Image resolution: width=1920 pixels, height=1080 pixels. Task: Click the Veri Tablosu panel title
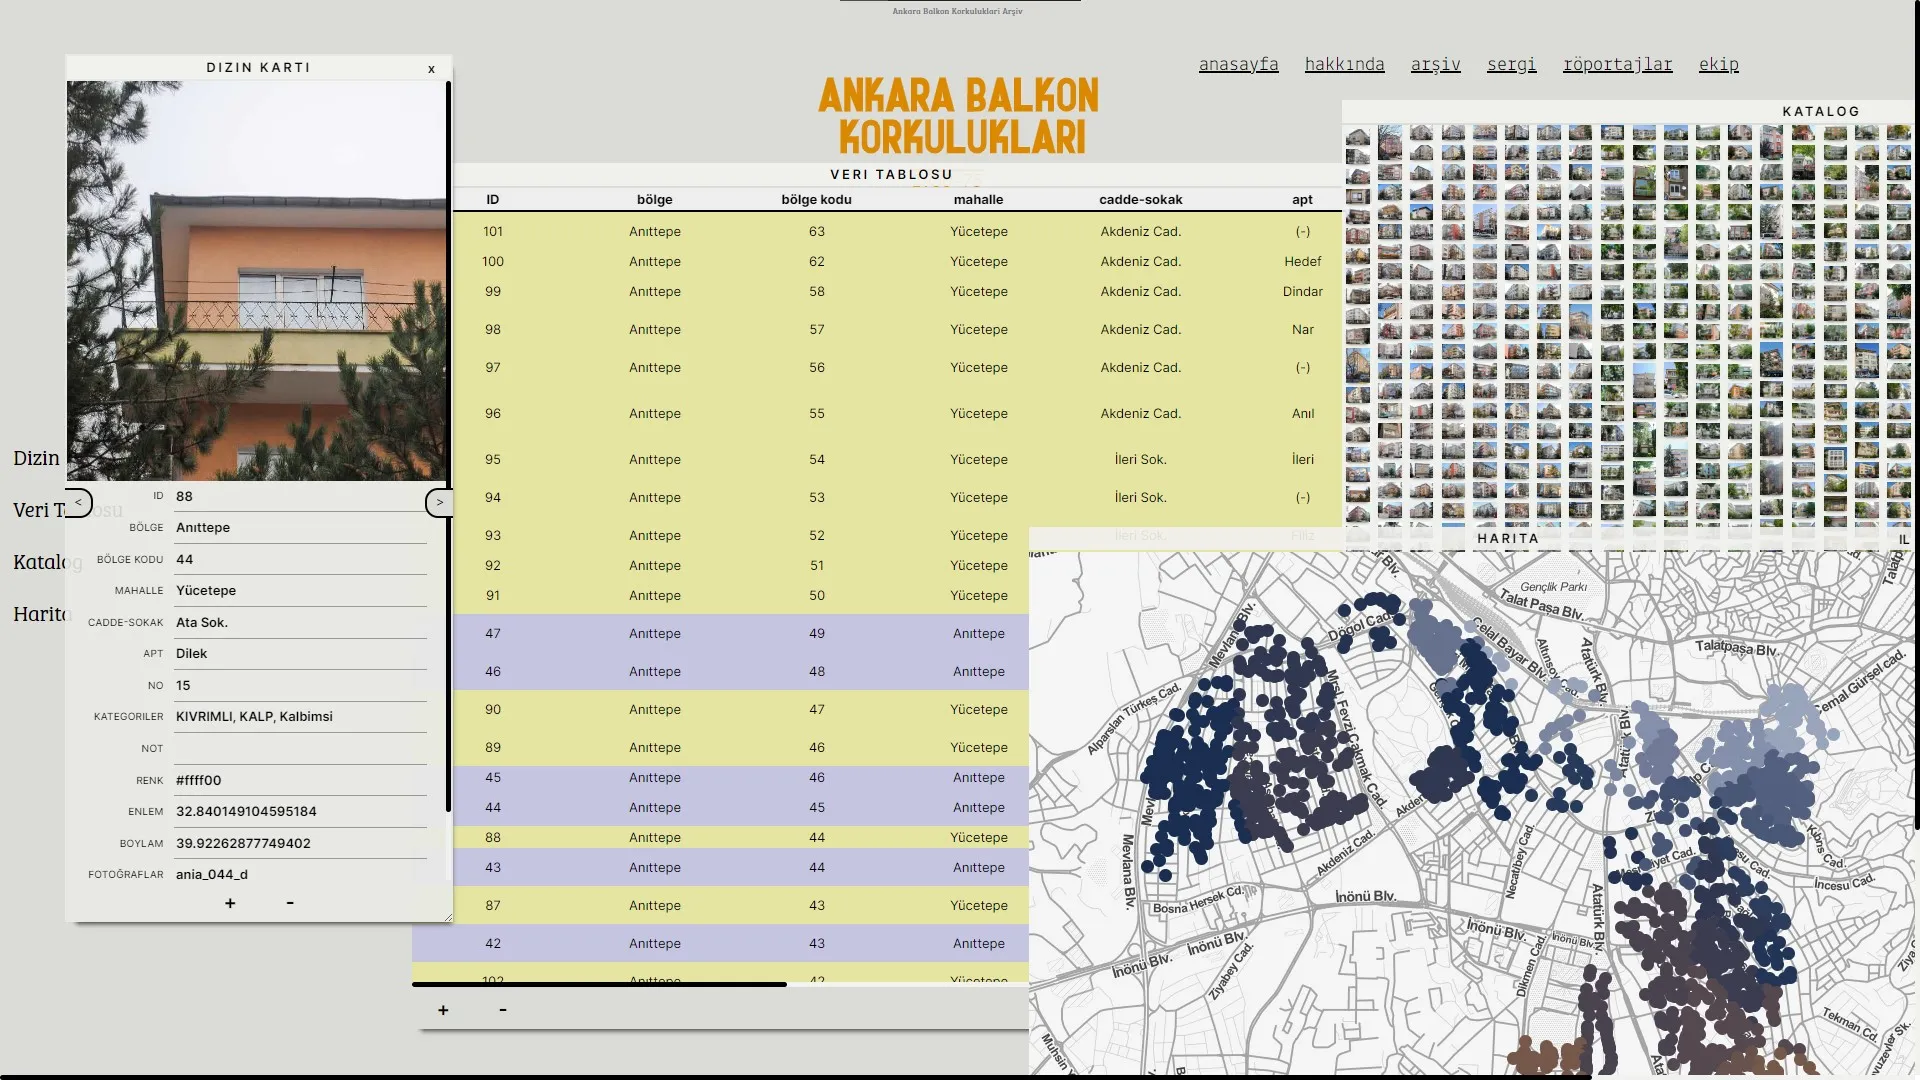[891, 174]
